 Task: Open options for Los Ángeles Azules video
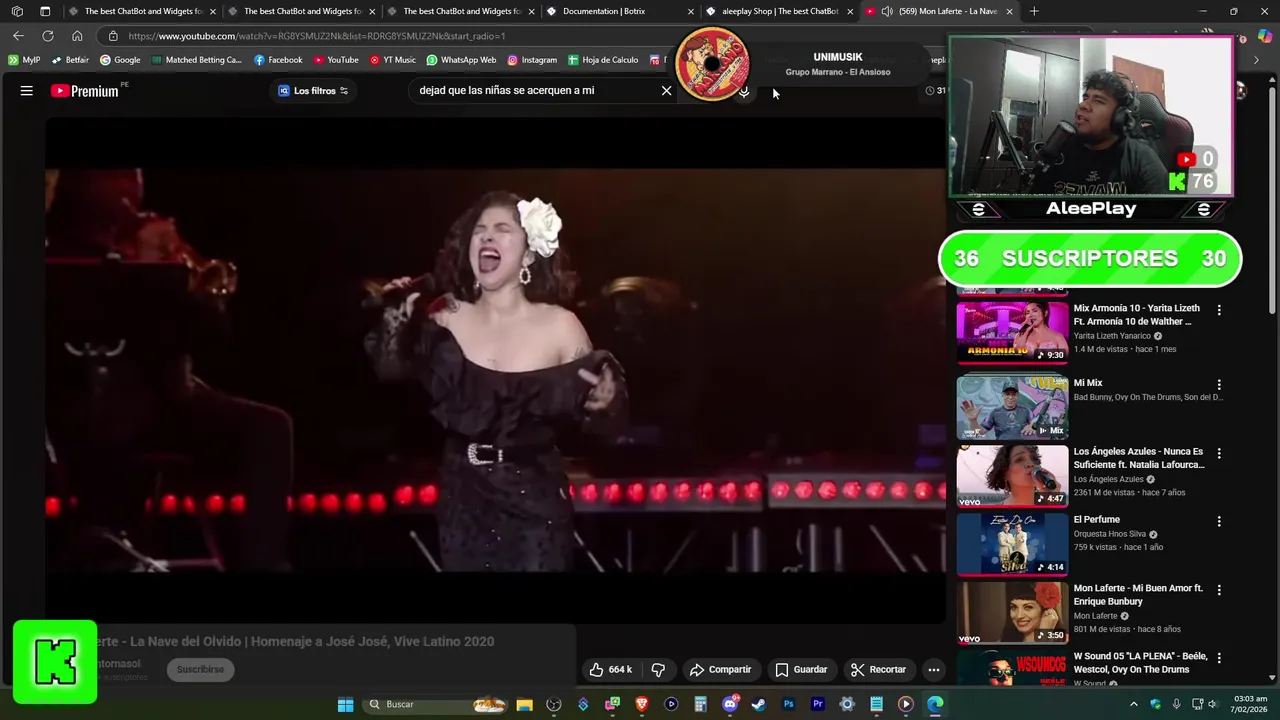pos(1218,453)
